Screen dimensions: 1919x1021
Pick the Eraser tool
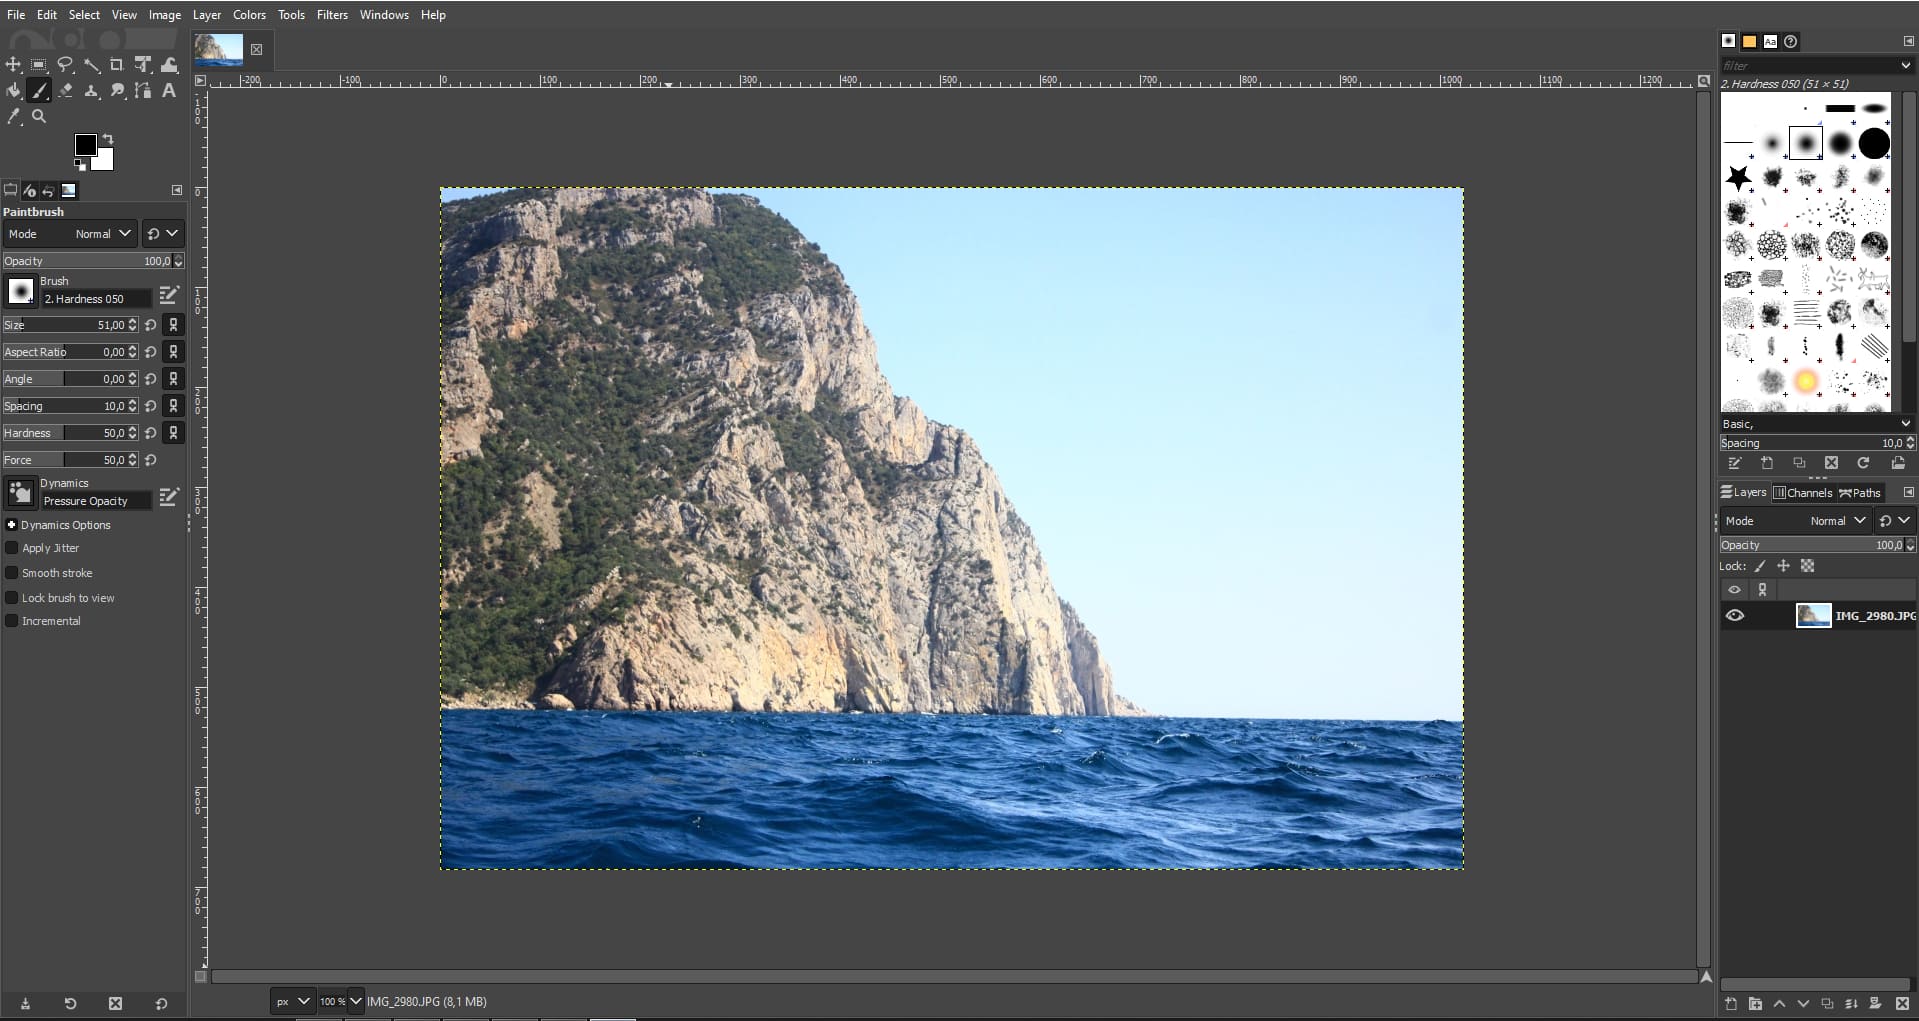tap(65, 91)
